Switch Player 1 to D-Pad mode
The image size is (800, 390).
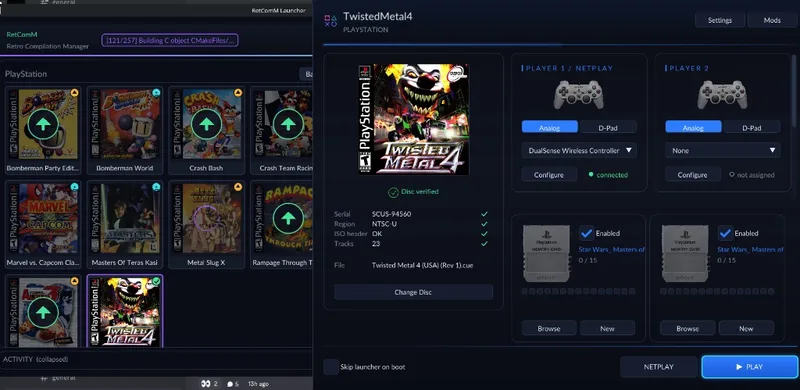(x=608, y=127)
